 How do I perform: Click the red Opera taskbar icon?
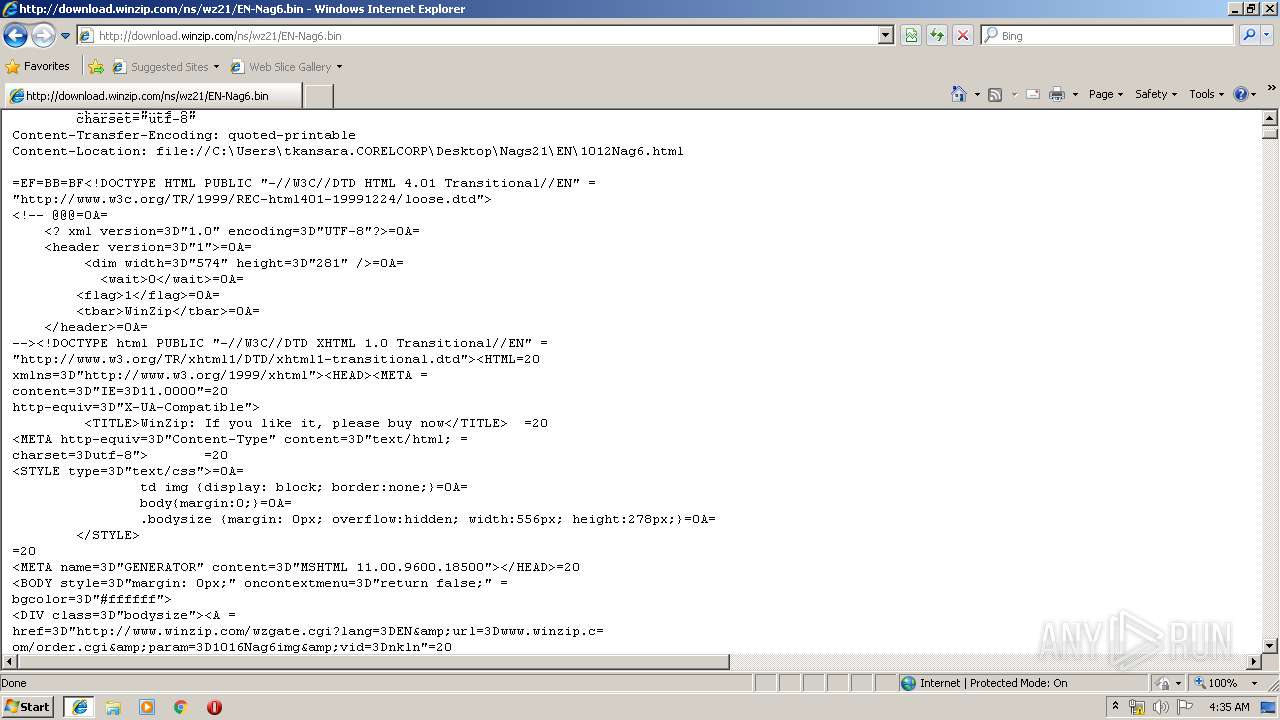(x=214, y=707)
